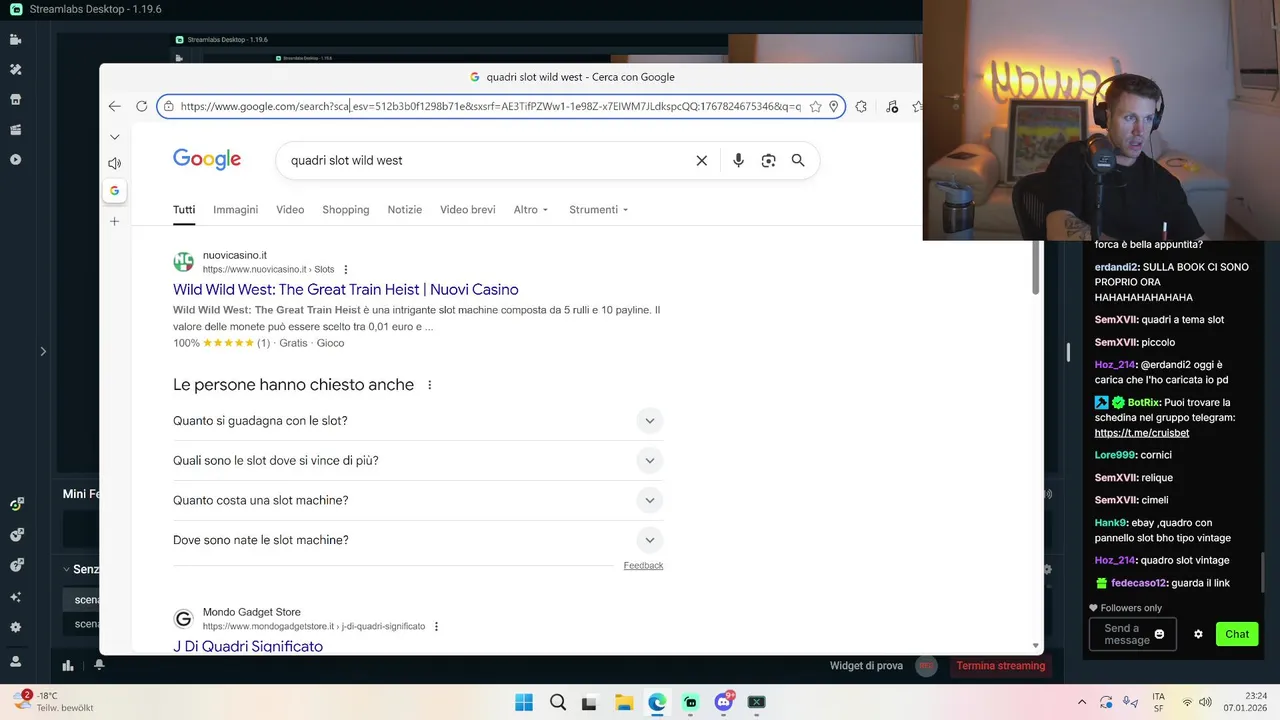Open the chat settings gear

click(1198, 634)
